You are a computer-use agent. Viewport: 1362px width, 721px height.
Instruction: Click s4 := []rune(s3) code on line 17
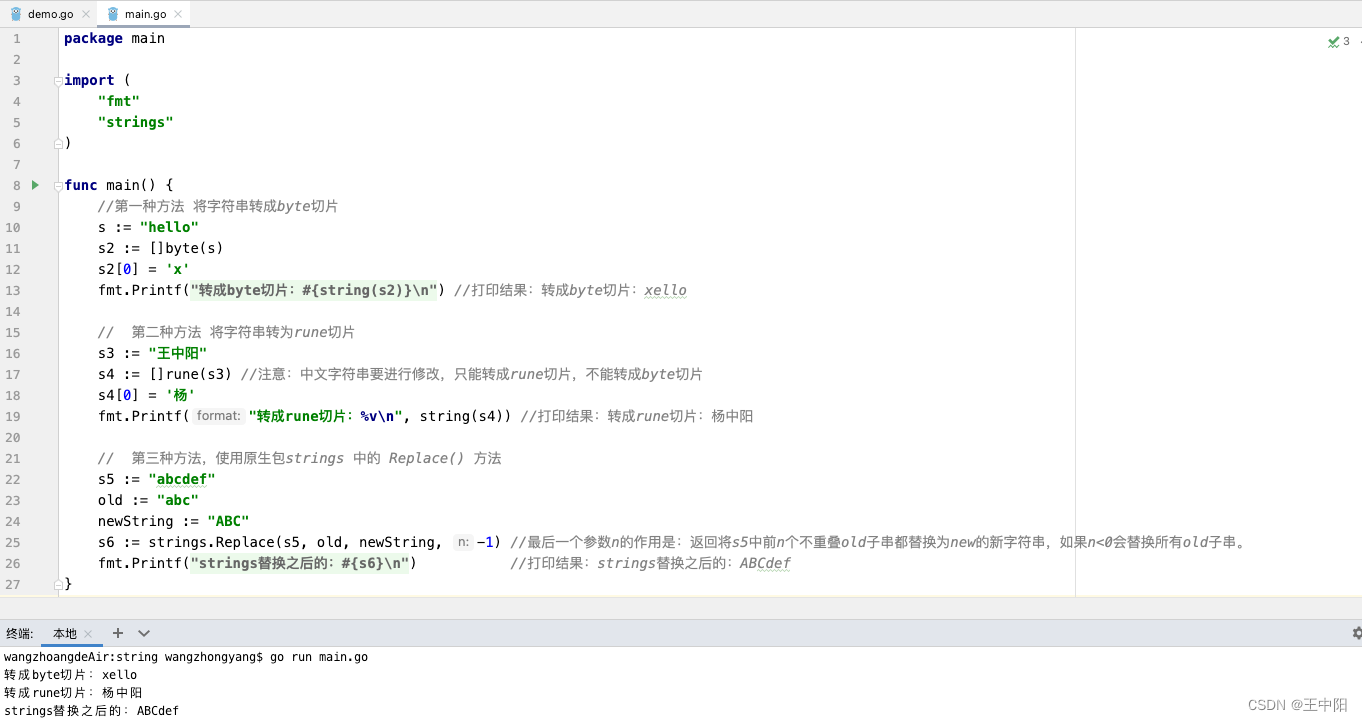pyautogui.click(x=165, y=374)
